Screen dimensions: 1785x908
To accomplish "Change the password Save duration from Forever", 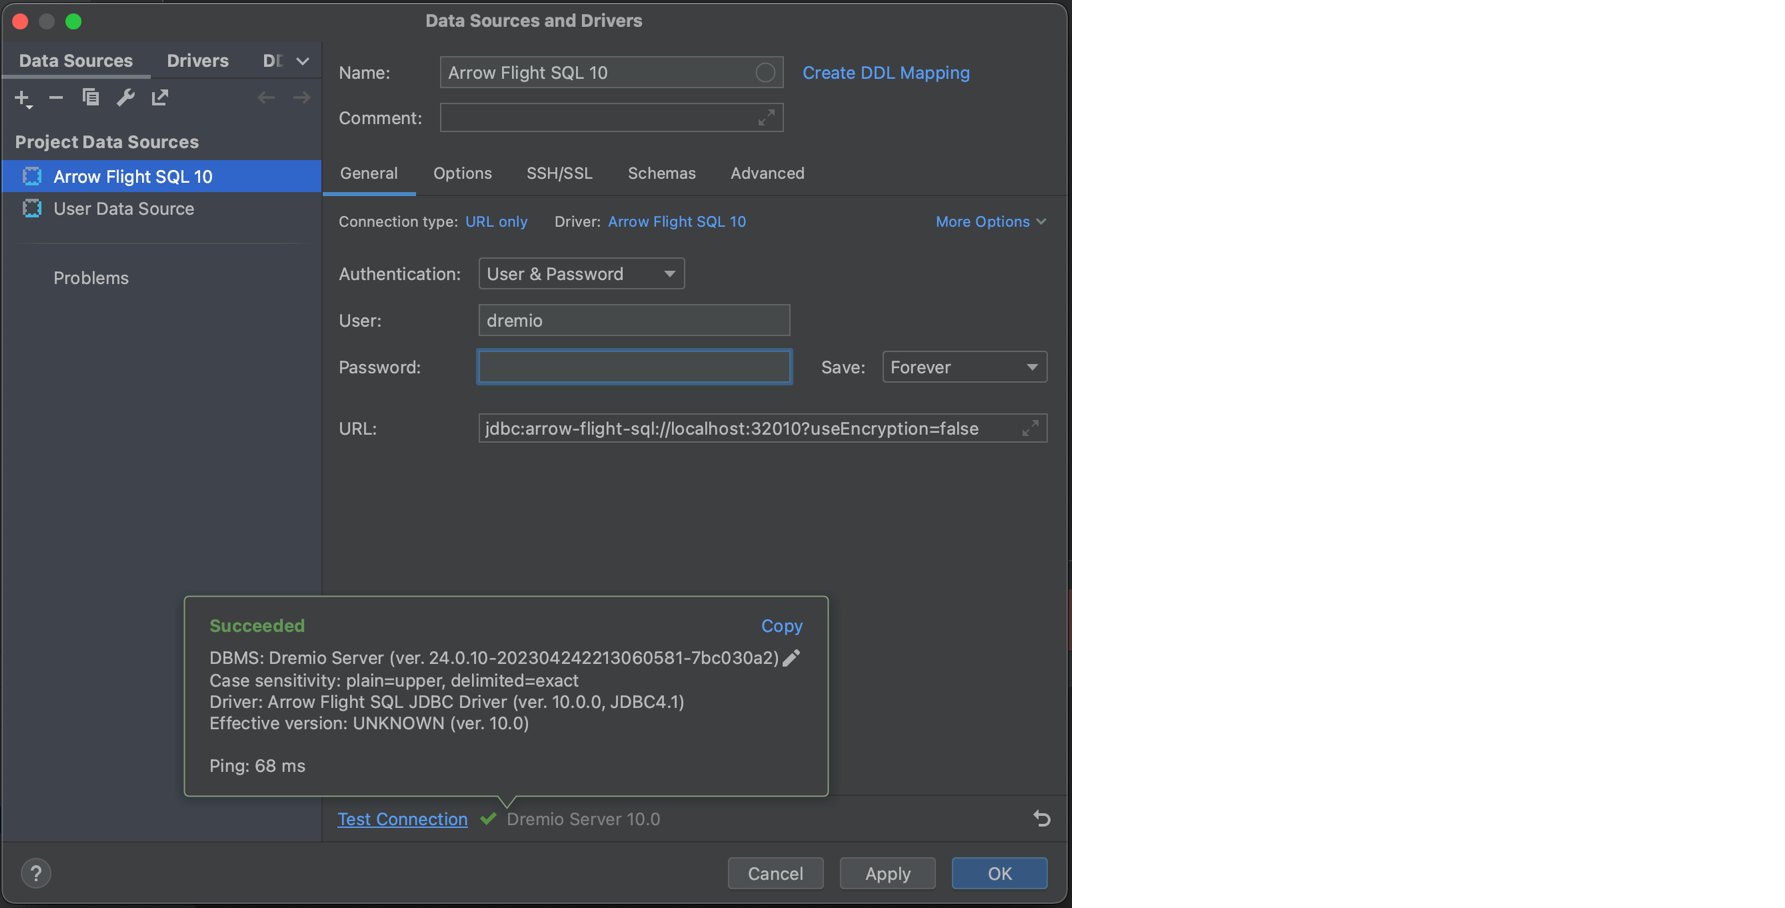I will point(963,367).
